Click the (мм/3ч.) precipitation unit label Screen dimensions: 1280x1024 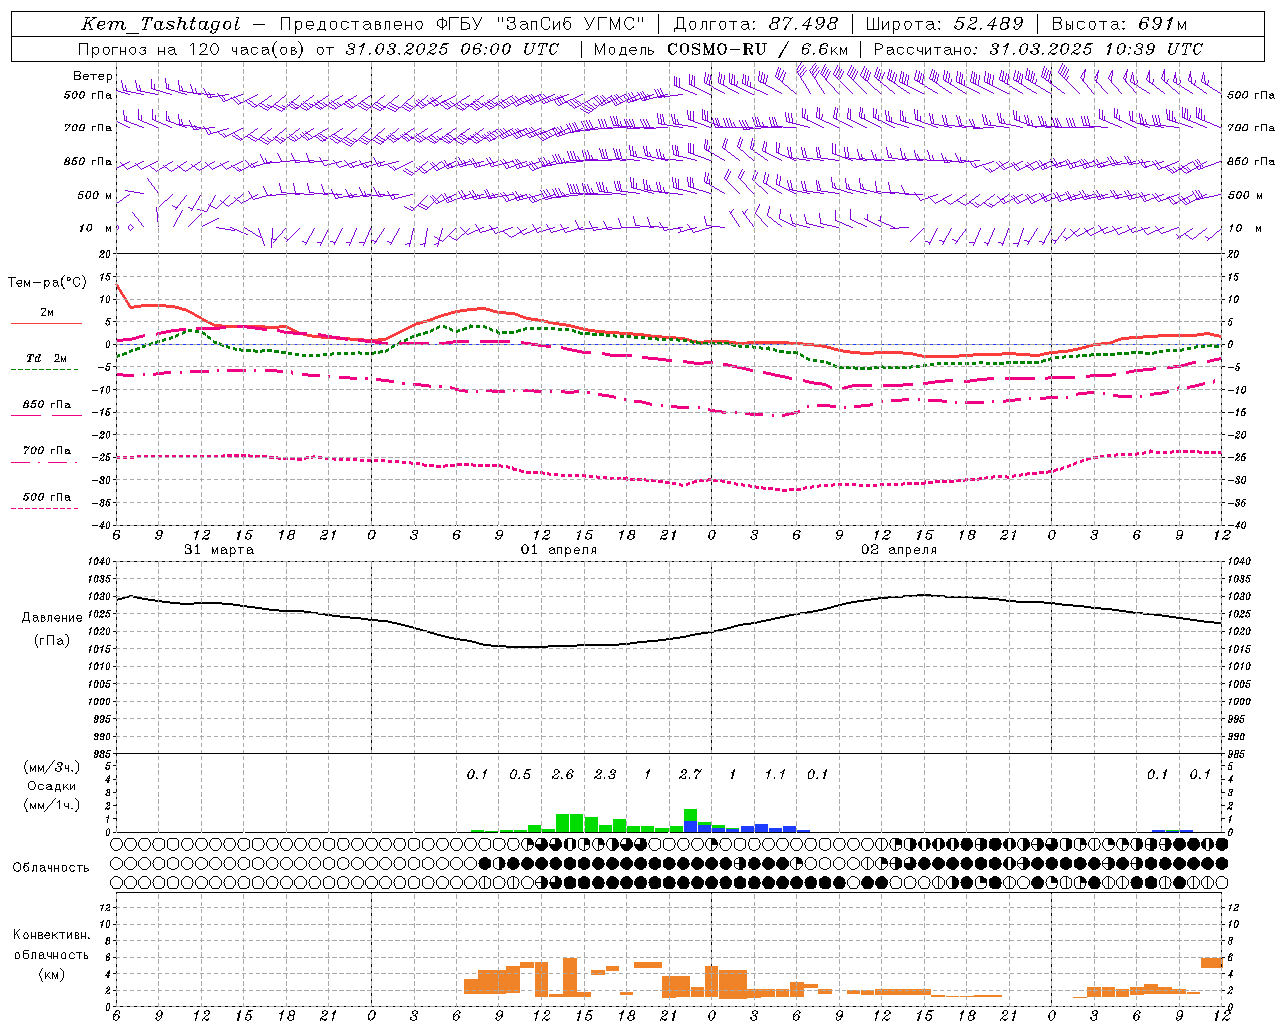(x=52, y=767)
